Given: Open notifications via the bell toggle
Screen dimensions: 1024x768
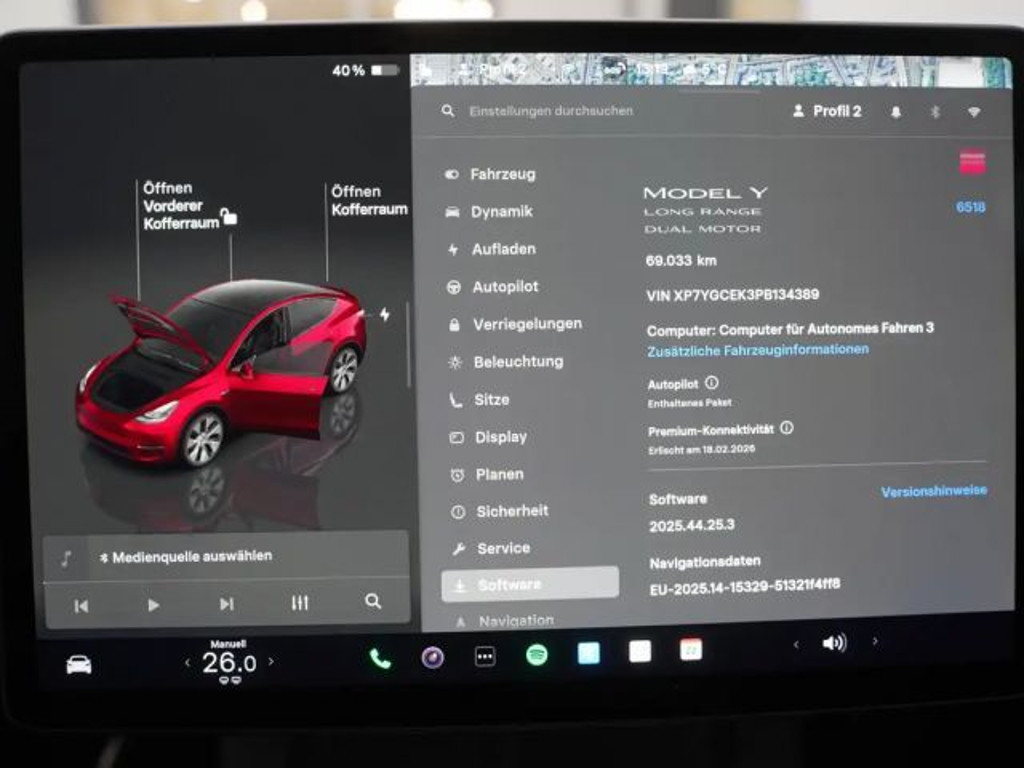Looking at the screenshot, I should [x=898, y=111].
